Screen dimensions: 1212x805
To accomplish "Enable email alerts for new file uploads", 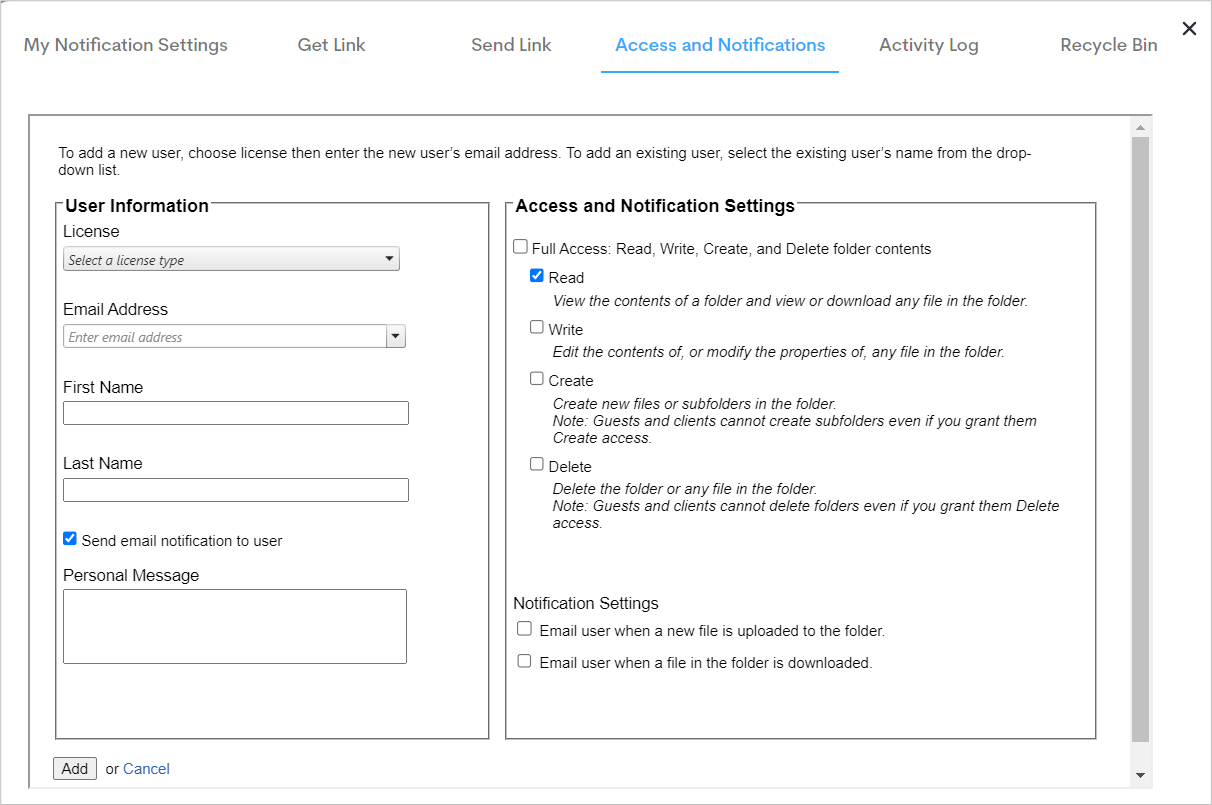I will click(x=524, y=628).
